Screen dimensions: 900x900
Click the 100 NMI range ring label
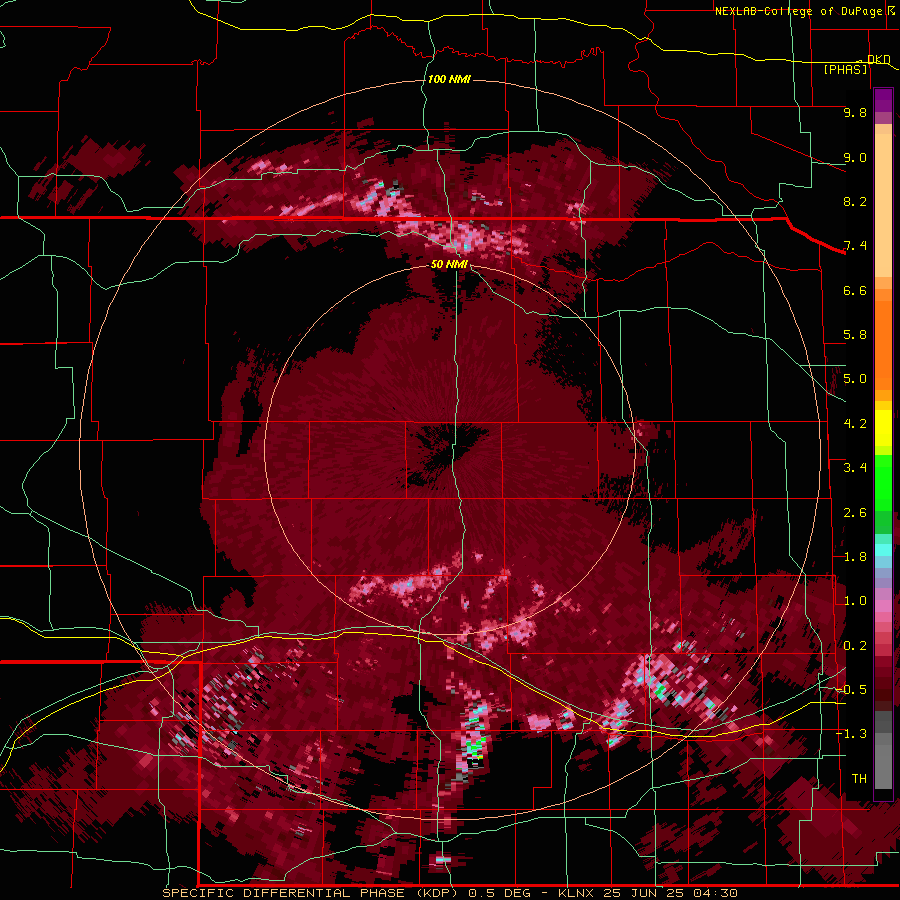[x=449, y=79]
